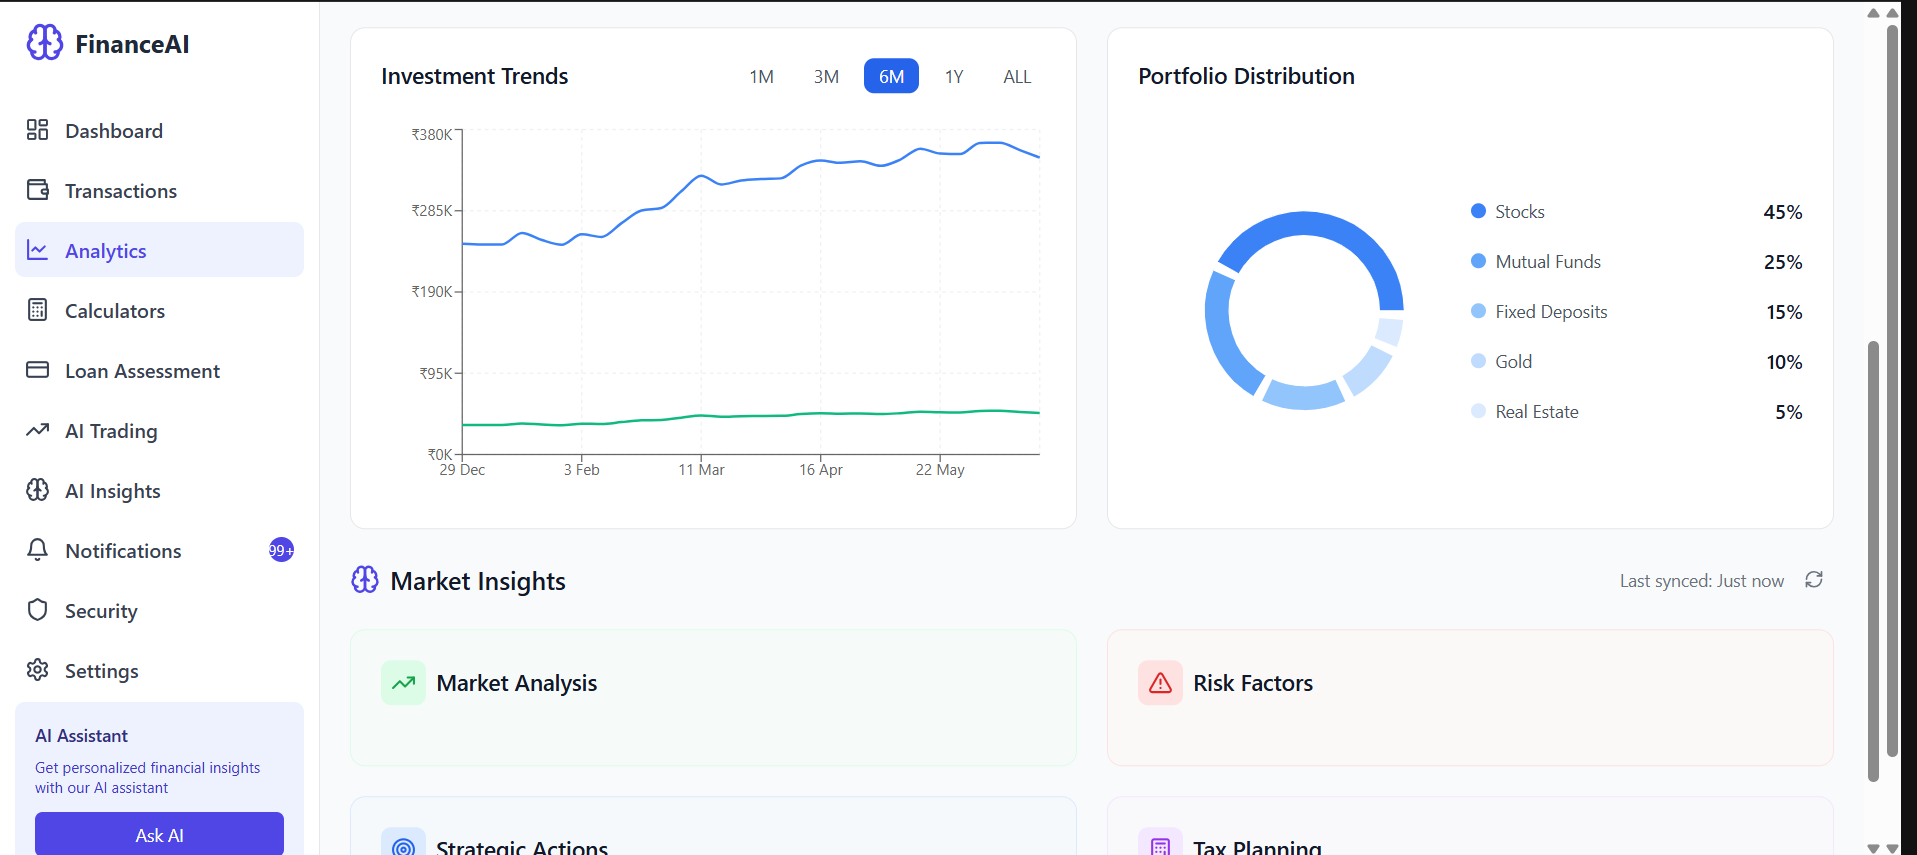
Task: Click the Real Estate legend color dot
Action: pyautogui.click(x=1478, y=411)
